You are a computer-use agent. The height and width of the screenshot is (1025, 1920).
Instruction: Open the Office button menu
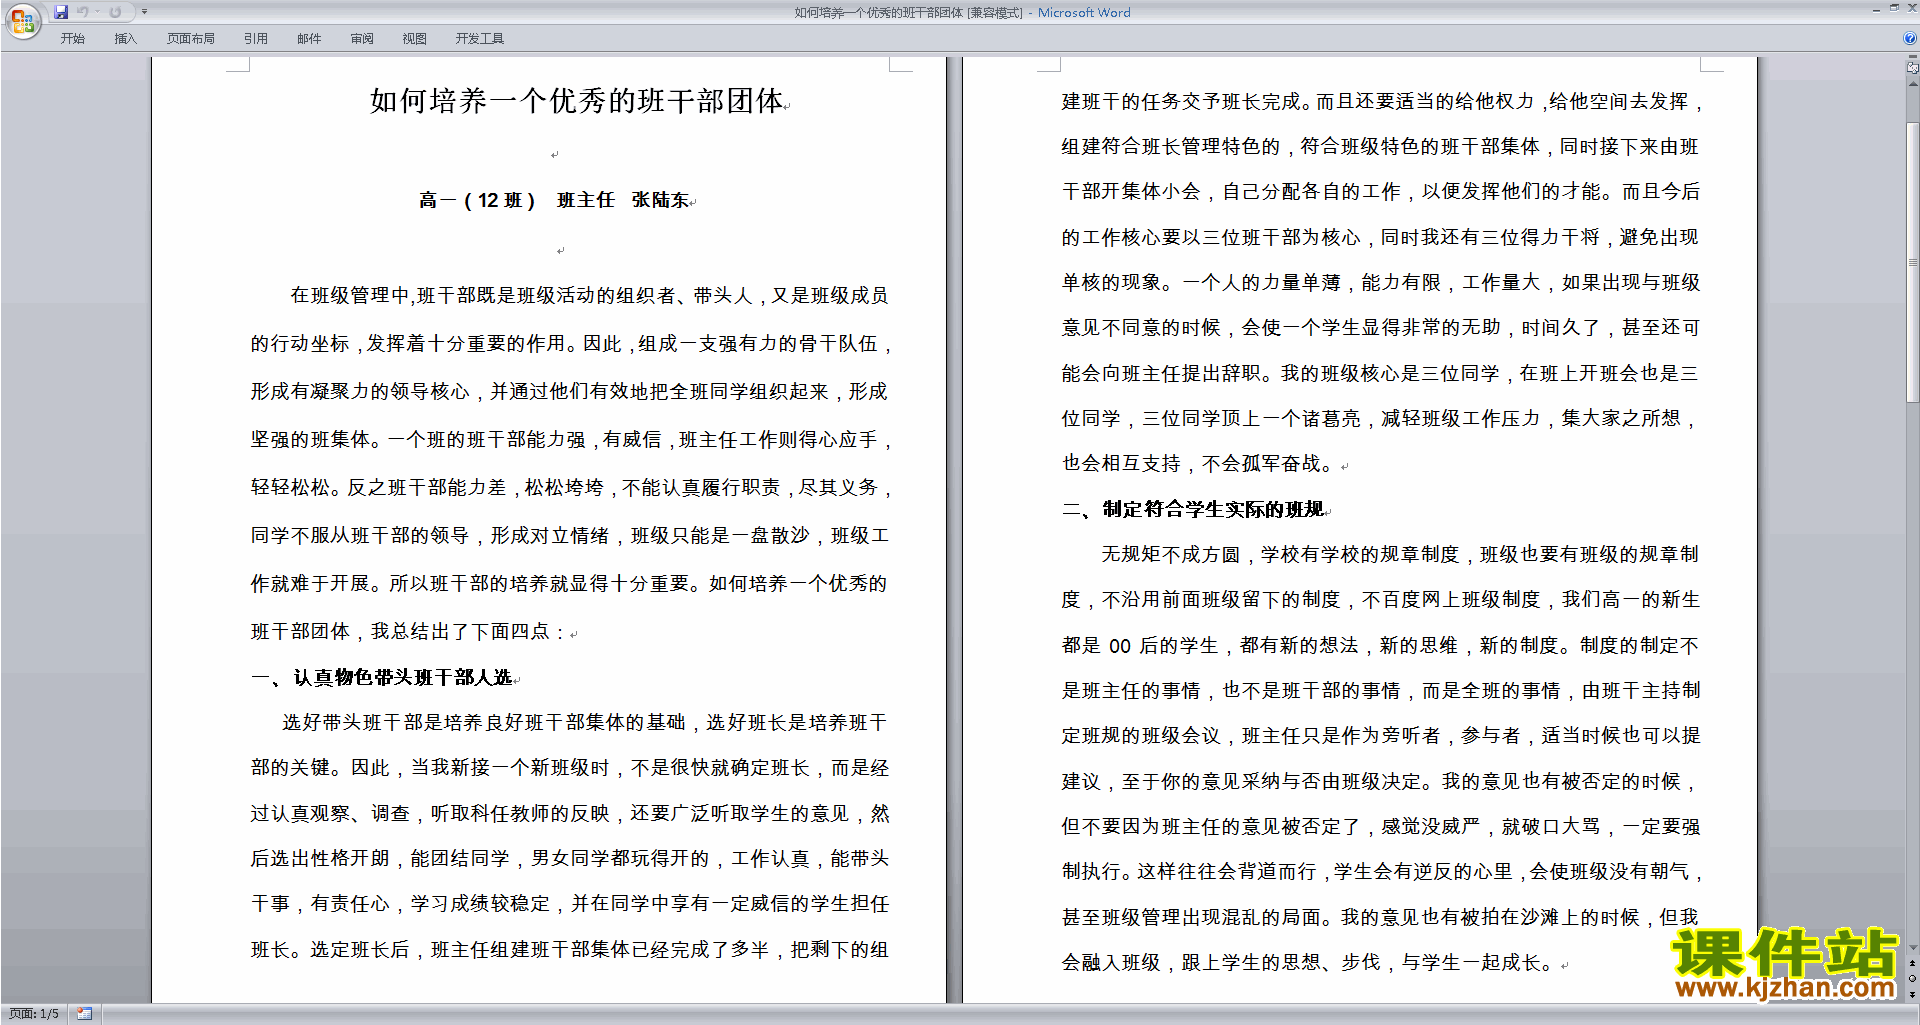22,20
